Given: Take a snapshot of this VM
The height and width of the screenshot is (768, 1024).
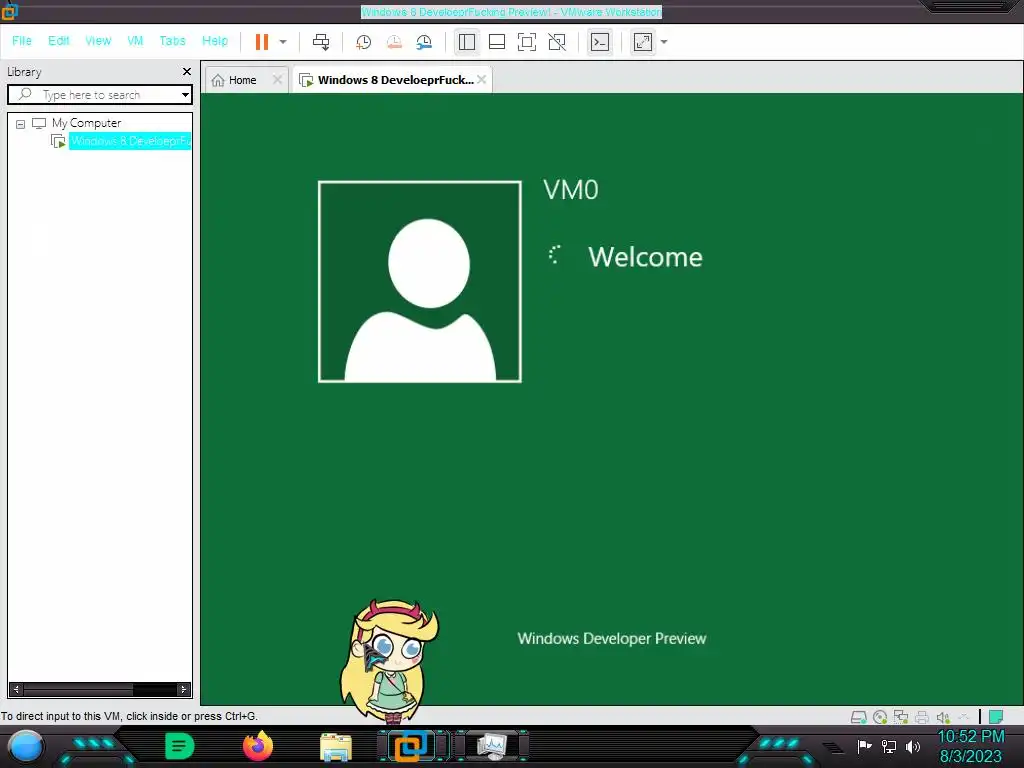Looking at the screenshot, I should (x=363, y=42).
